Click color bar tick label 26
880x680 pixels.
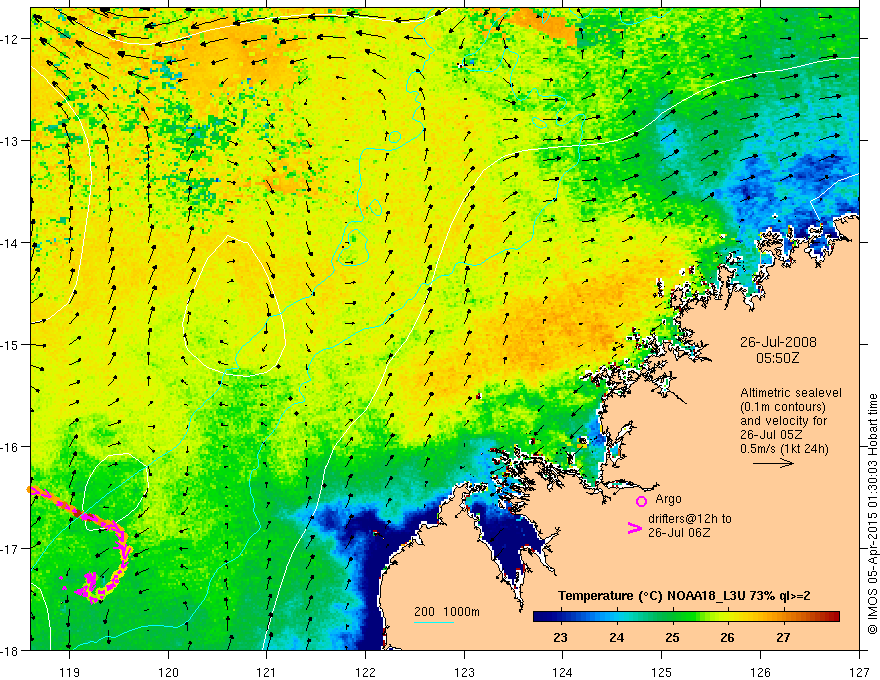click(x=727, y=637)
